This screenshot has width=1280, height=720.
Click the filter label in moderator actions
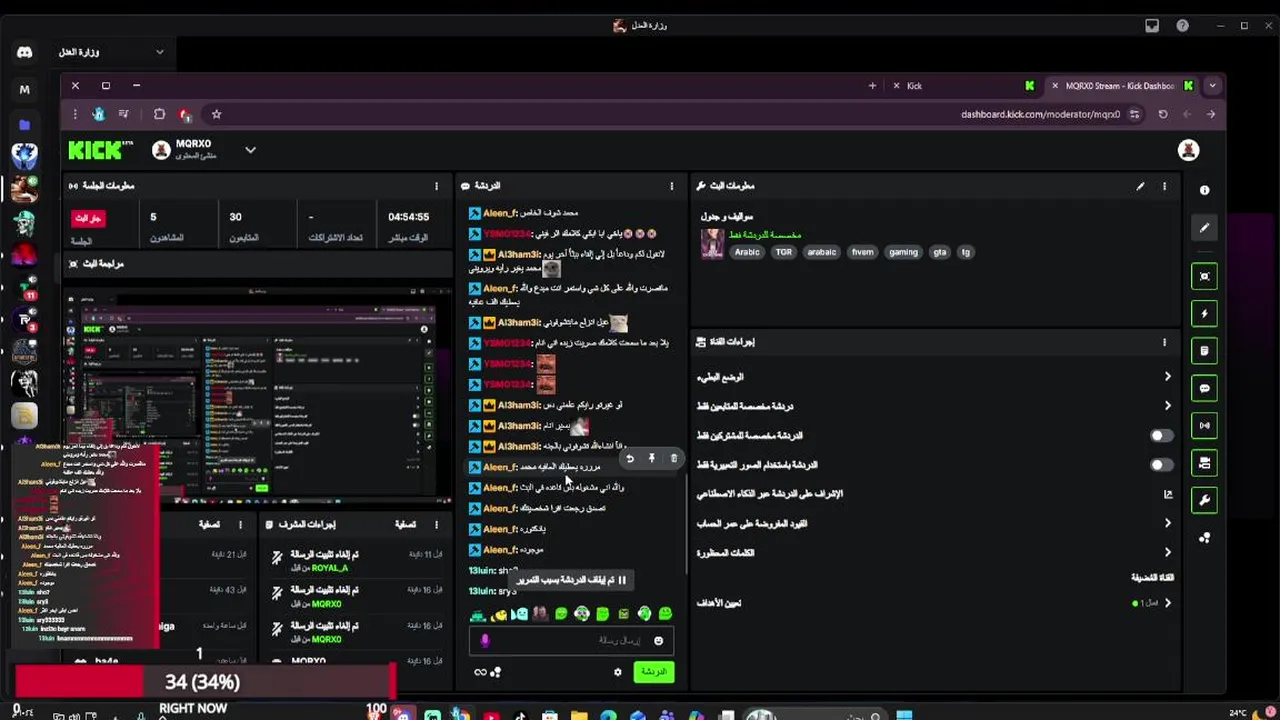[x=405, y=524]
